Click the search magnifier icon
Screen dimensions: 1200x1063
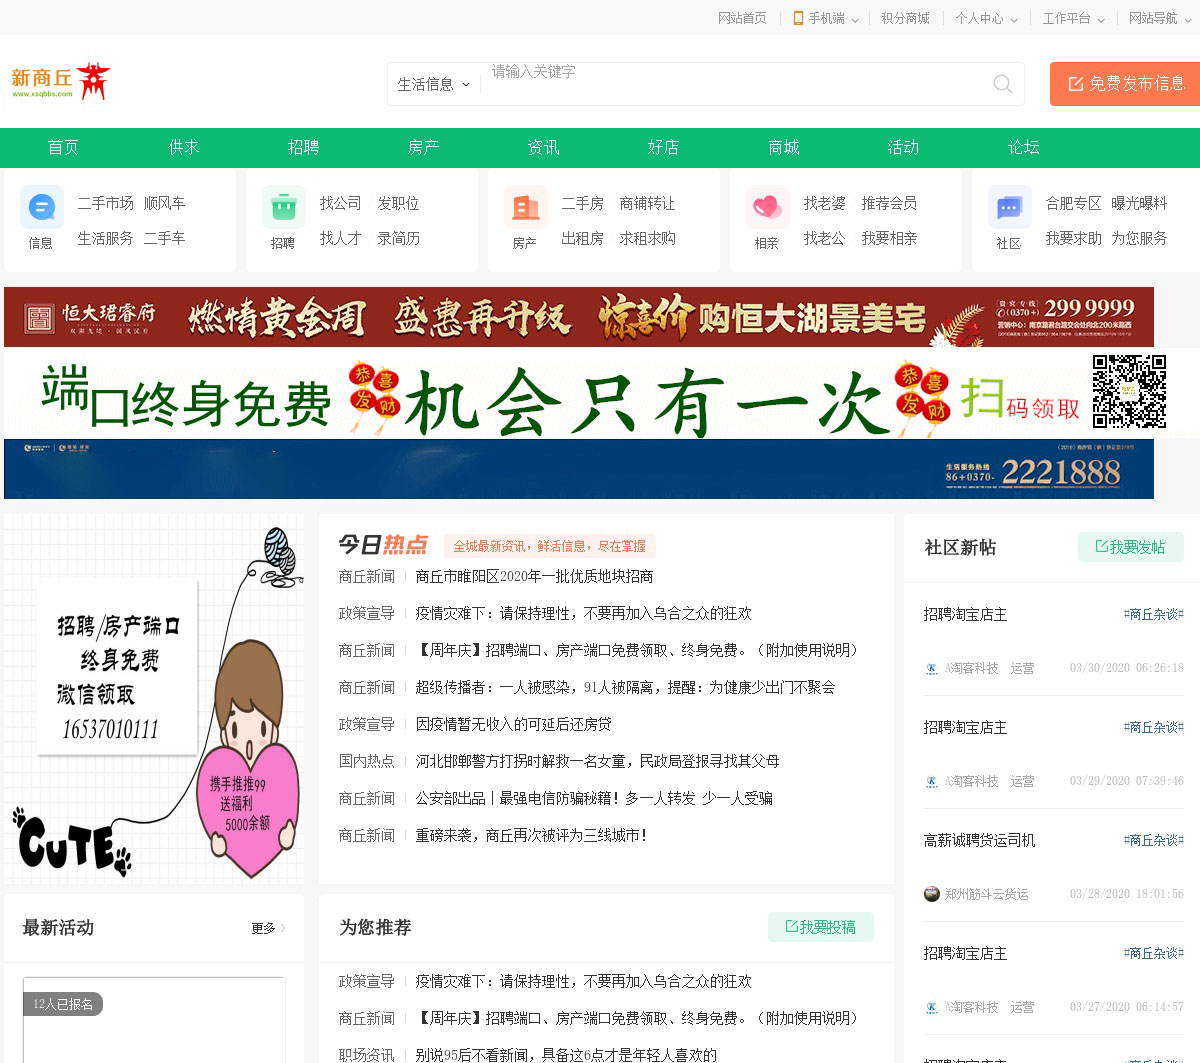point(1002,84)
